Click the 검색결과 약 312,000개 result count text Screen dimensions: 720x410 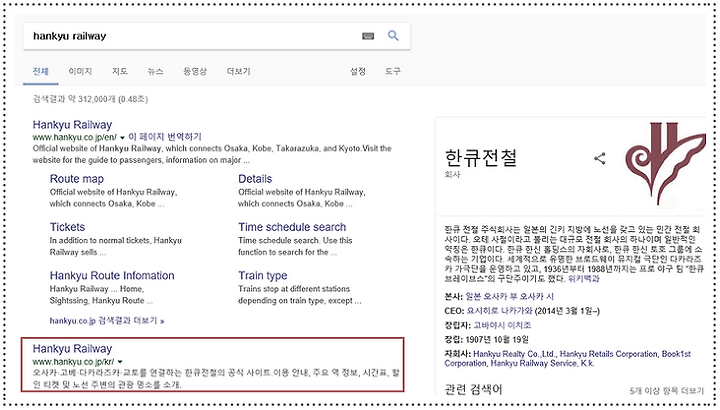(90, 99)
